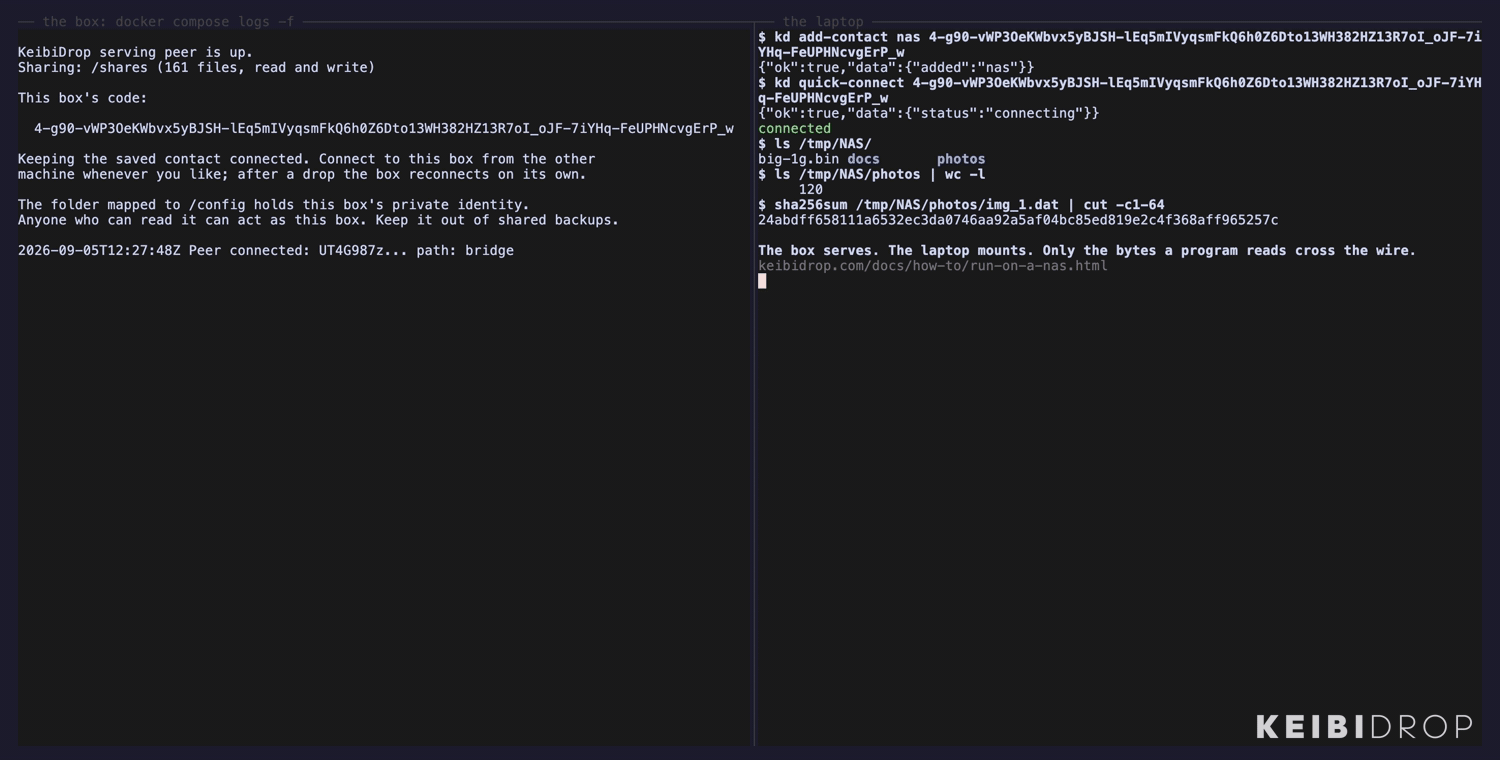The image size is (1500, 760).
Task: Click the 'Peer connected: UT4G987z' log line
Action: pos(266,251)
